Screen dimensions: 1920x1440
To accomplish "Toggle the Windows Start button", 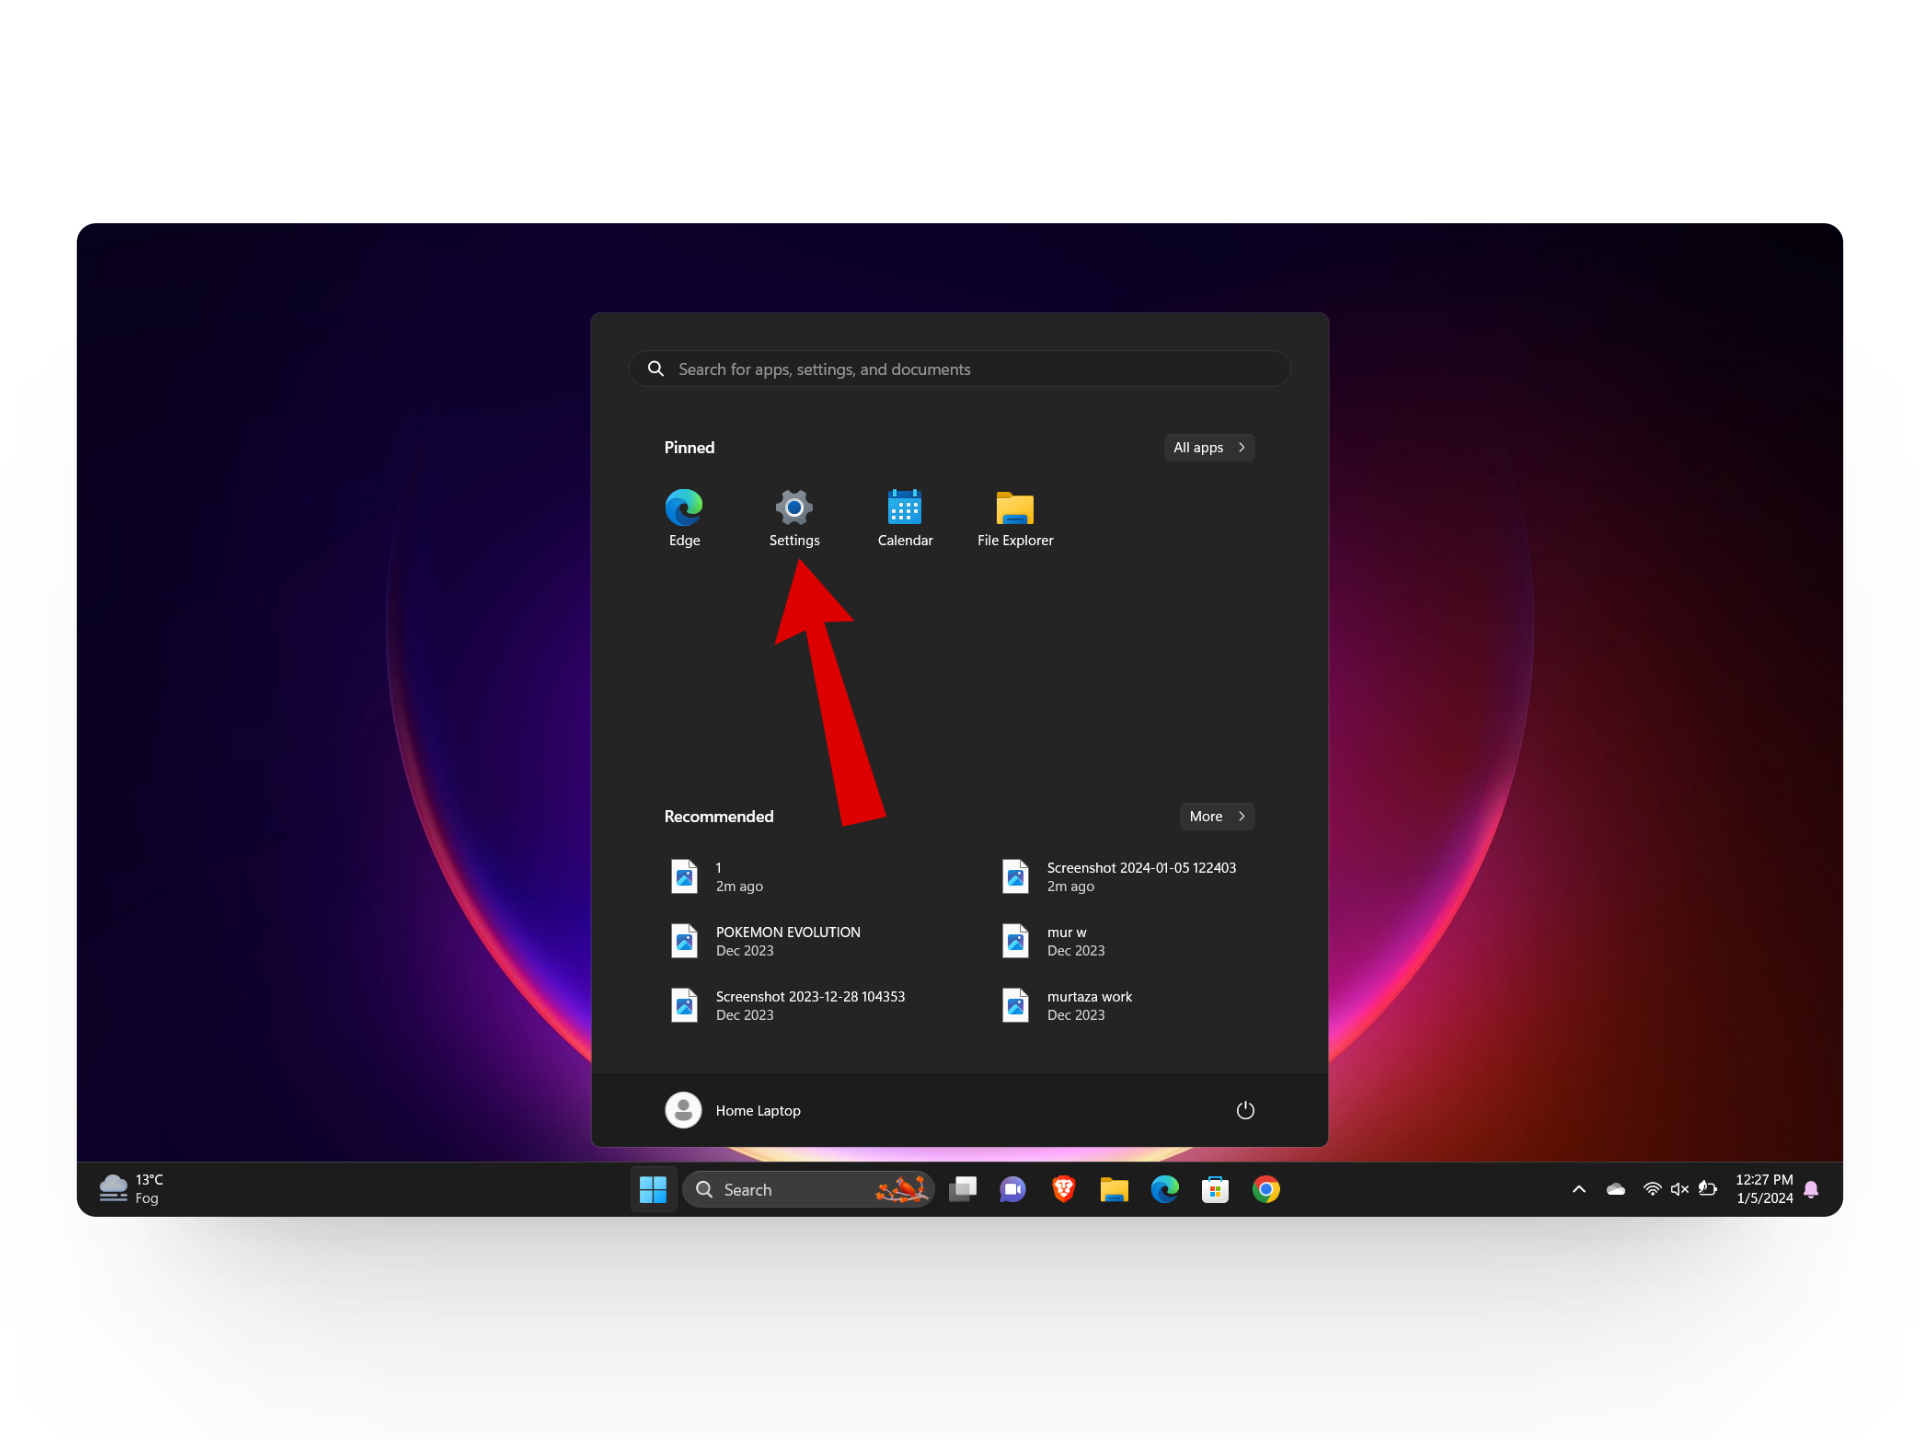I will tap(653, 1189).
